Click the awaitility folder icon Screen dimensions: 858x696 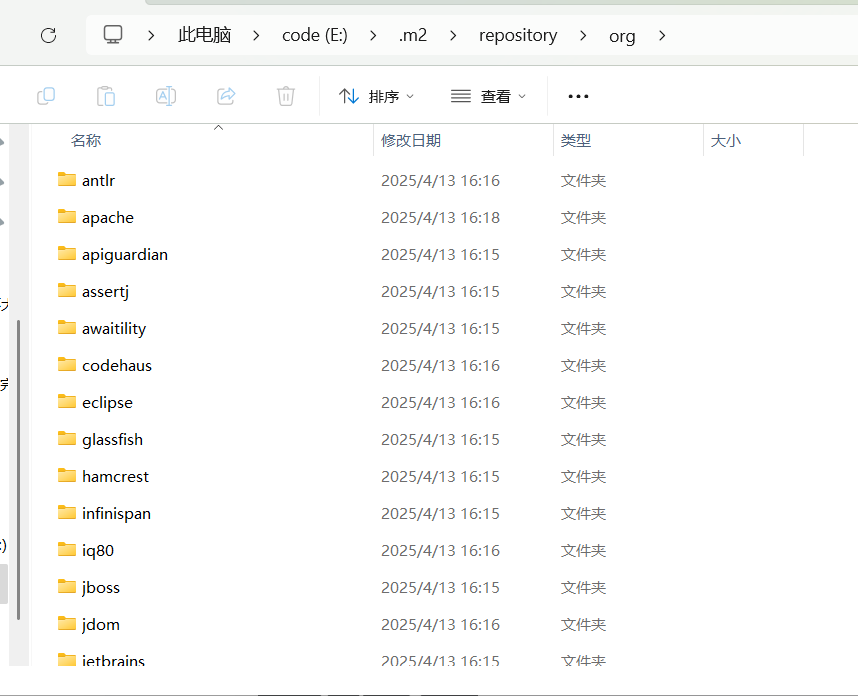pos(67,327)
